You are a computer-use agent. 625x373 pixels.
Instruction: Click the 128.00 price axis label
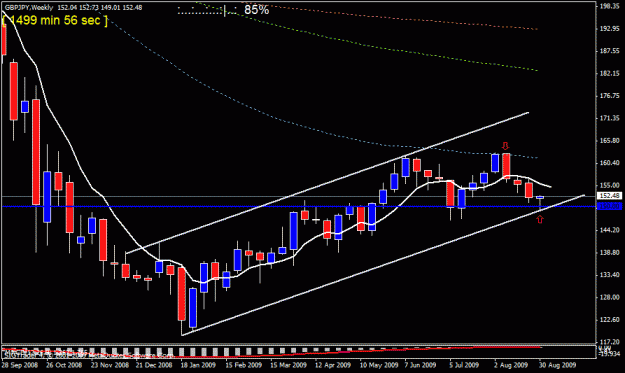click(609, 297)
